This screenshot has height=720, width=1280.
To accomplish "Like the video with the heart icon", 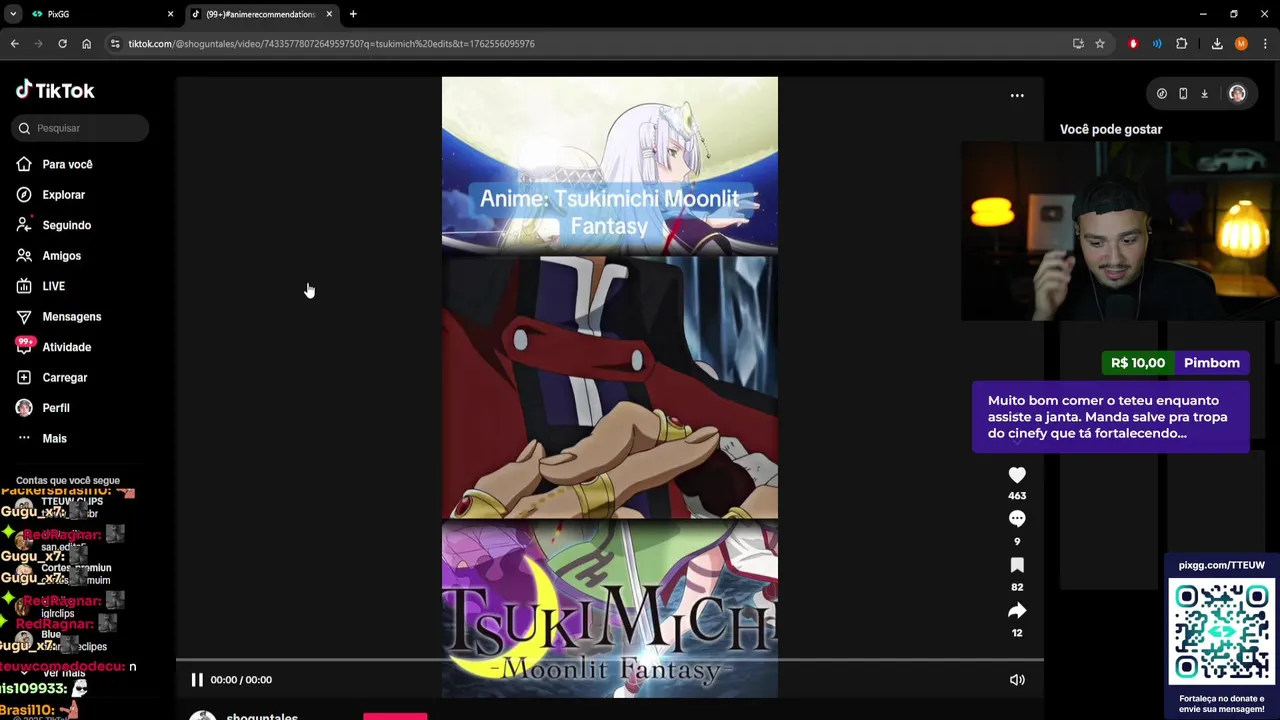I will pyautogui.click(x=1017, y=475).
